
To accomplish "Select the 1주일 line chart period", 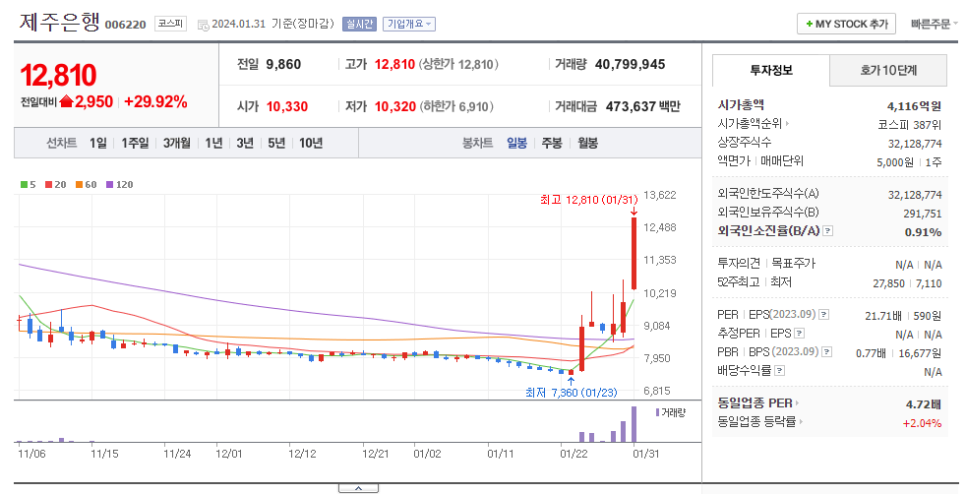I will pyautogui.click(x=135, y=143).
